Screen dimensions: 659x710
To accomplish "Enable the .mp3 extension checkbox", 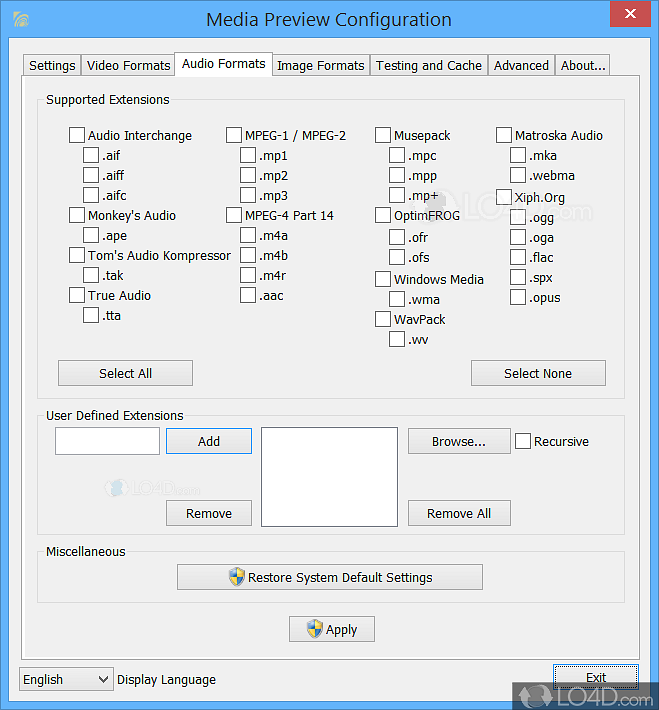I will coord(248,196).
